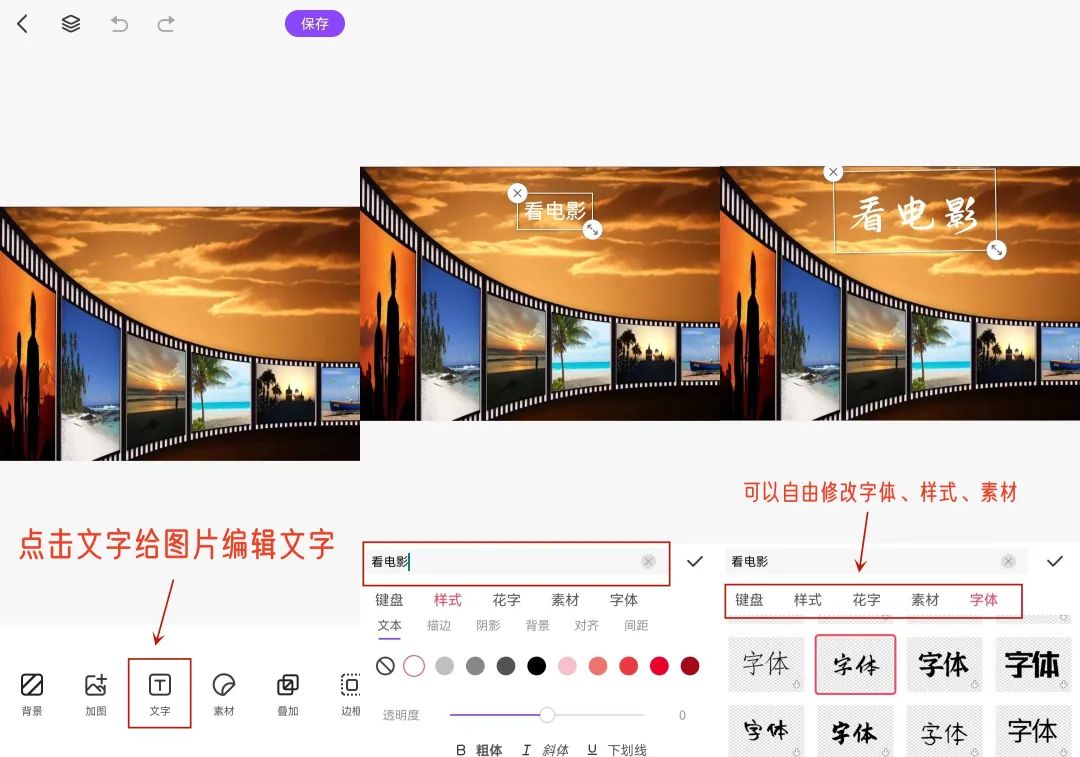
Task: Confirm text edit with the checkmark
Action: coord(695,562)
